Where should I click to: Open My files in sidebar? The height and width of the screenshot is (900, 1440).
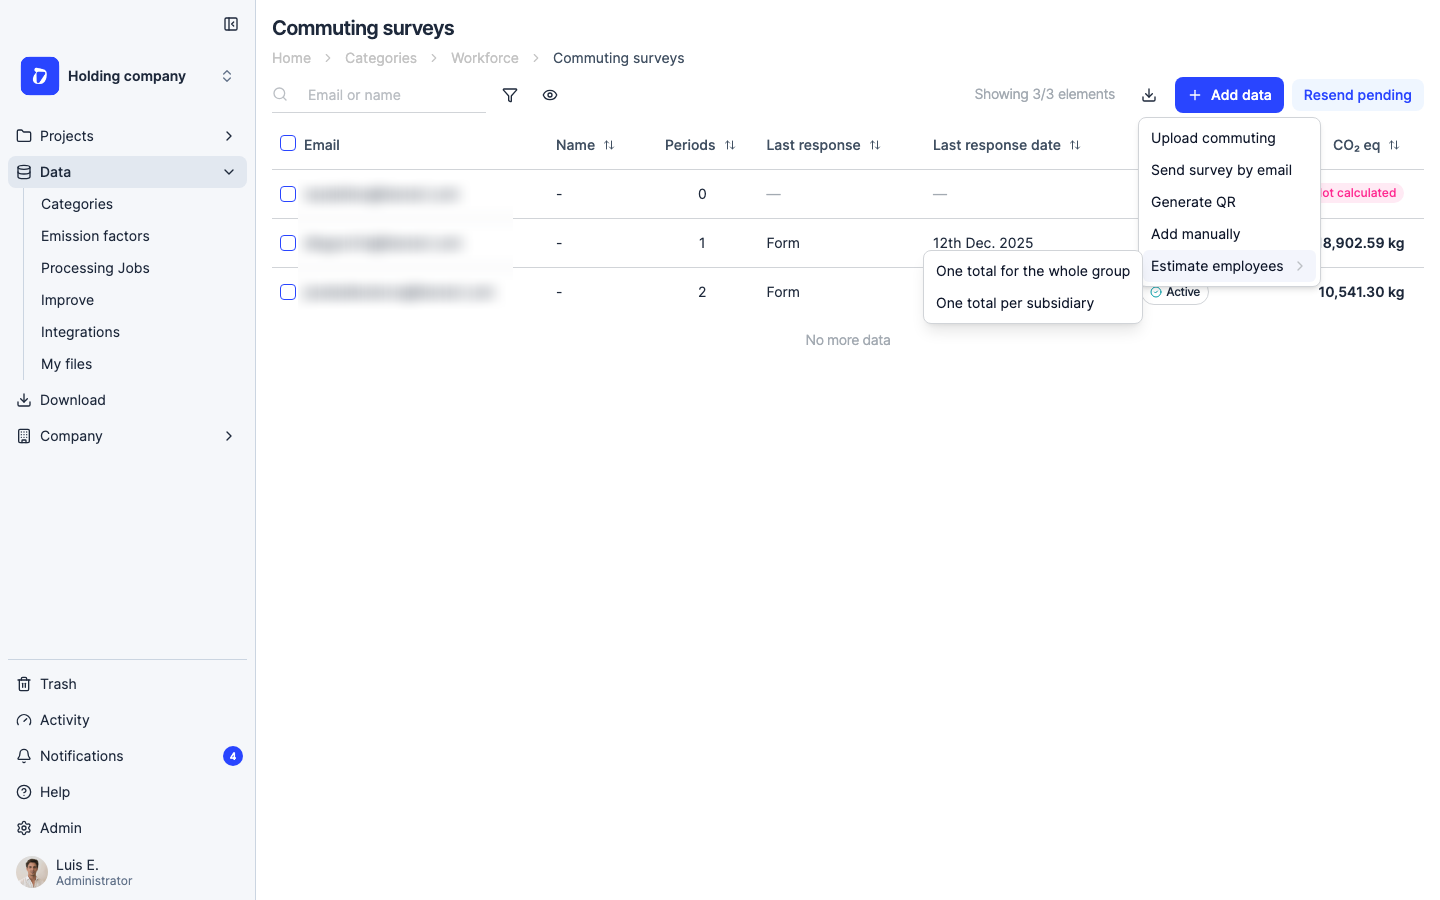point(66,364)
